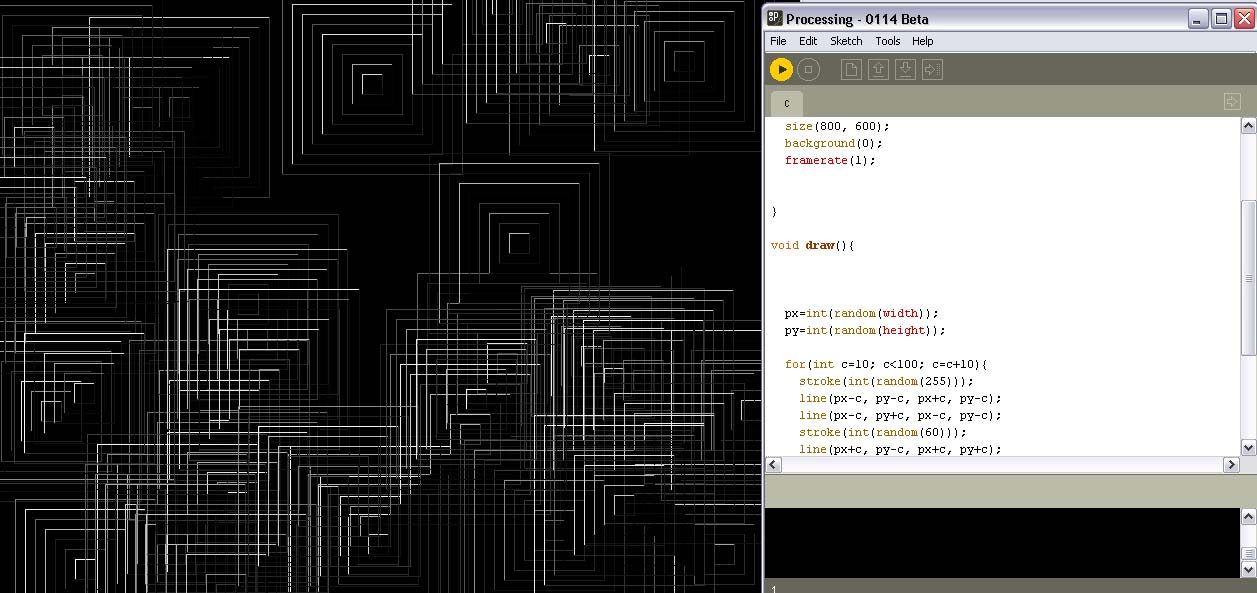This screenshot has width=1257, height=593.
Task: Click the editor vertical scrollbar thumb
Action: tap(1248, 277)
